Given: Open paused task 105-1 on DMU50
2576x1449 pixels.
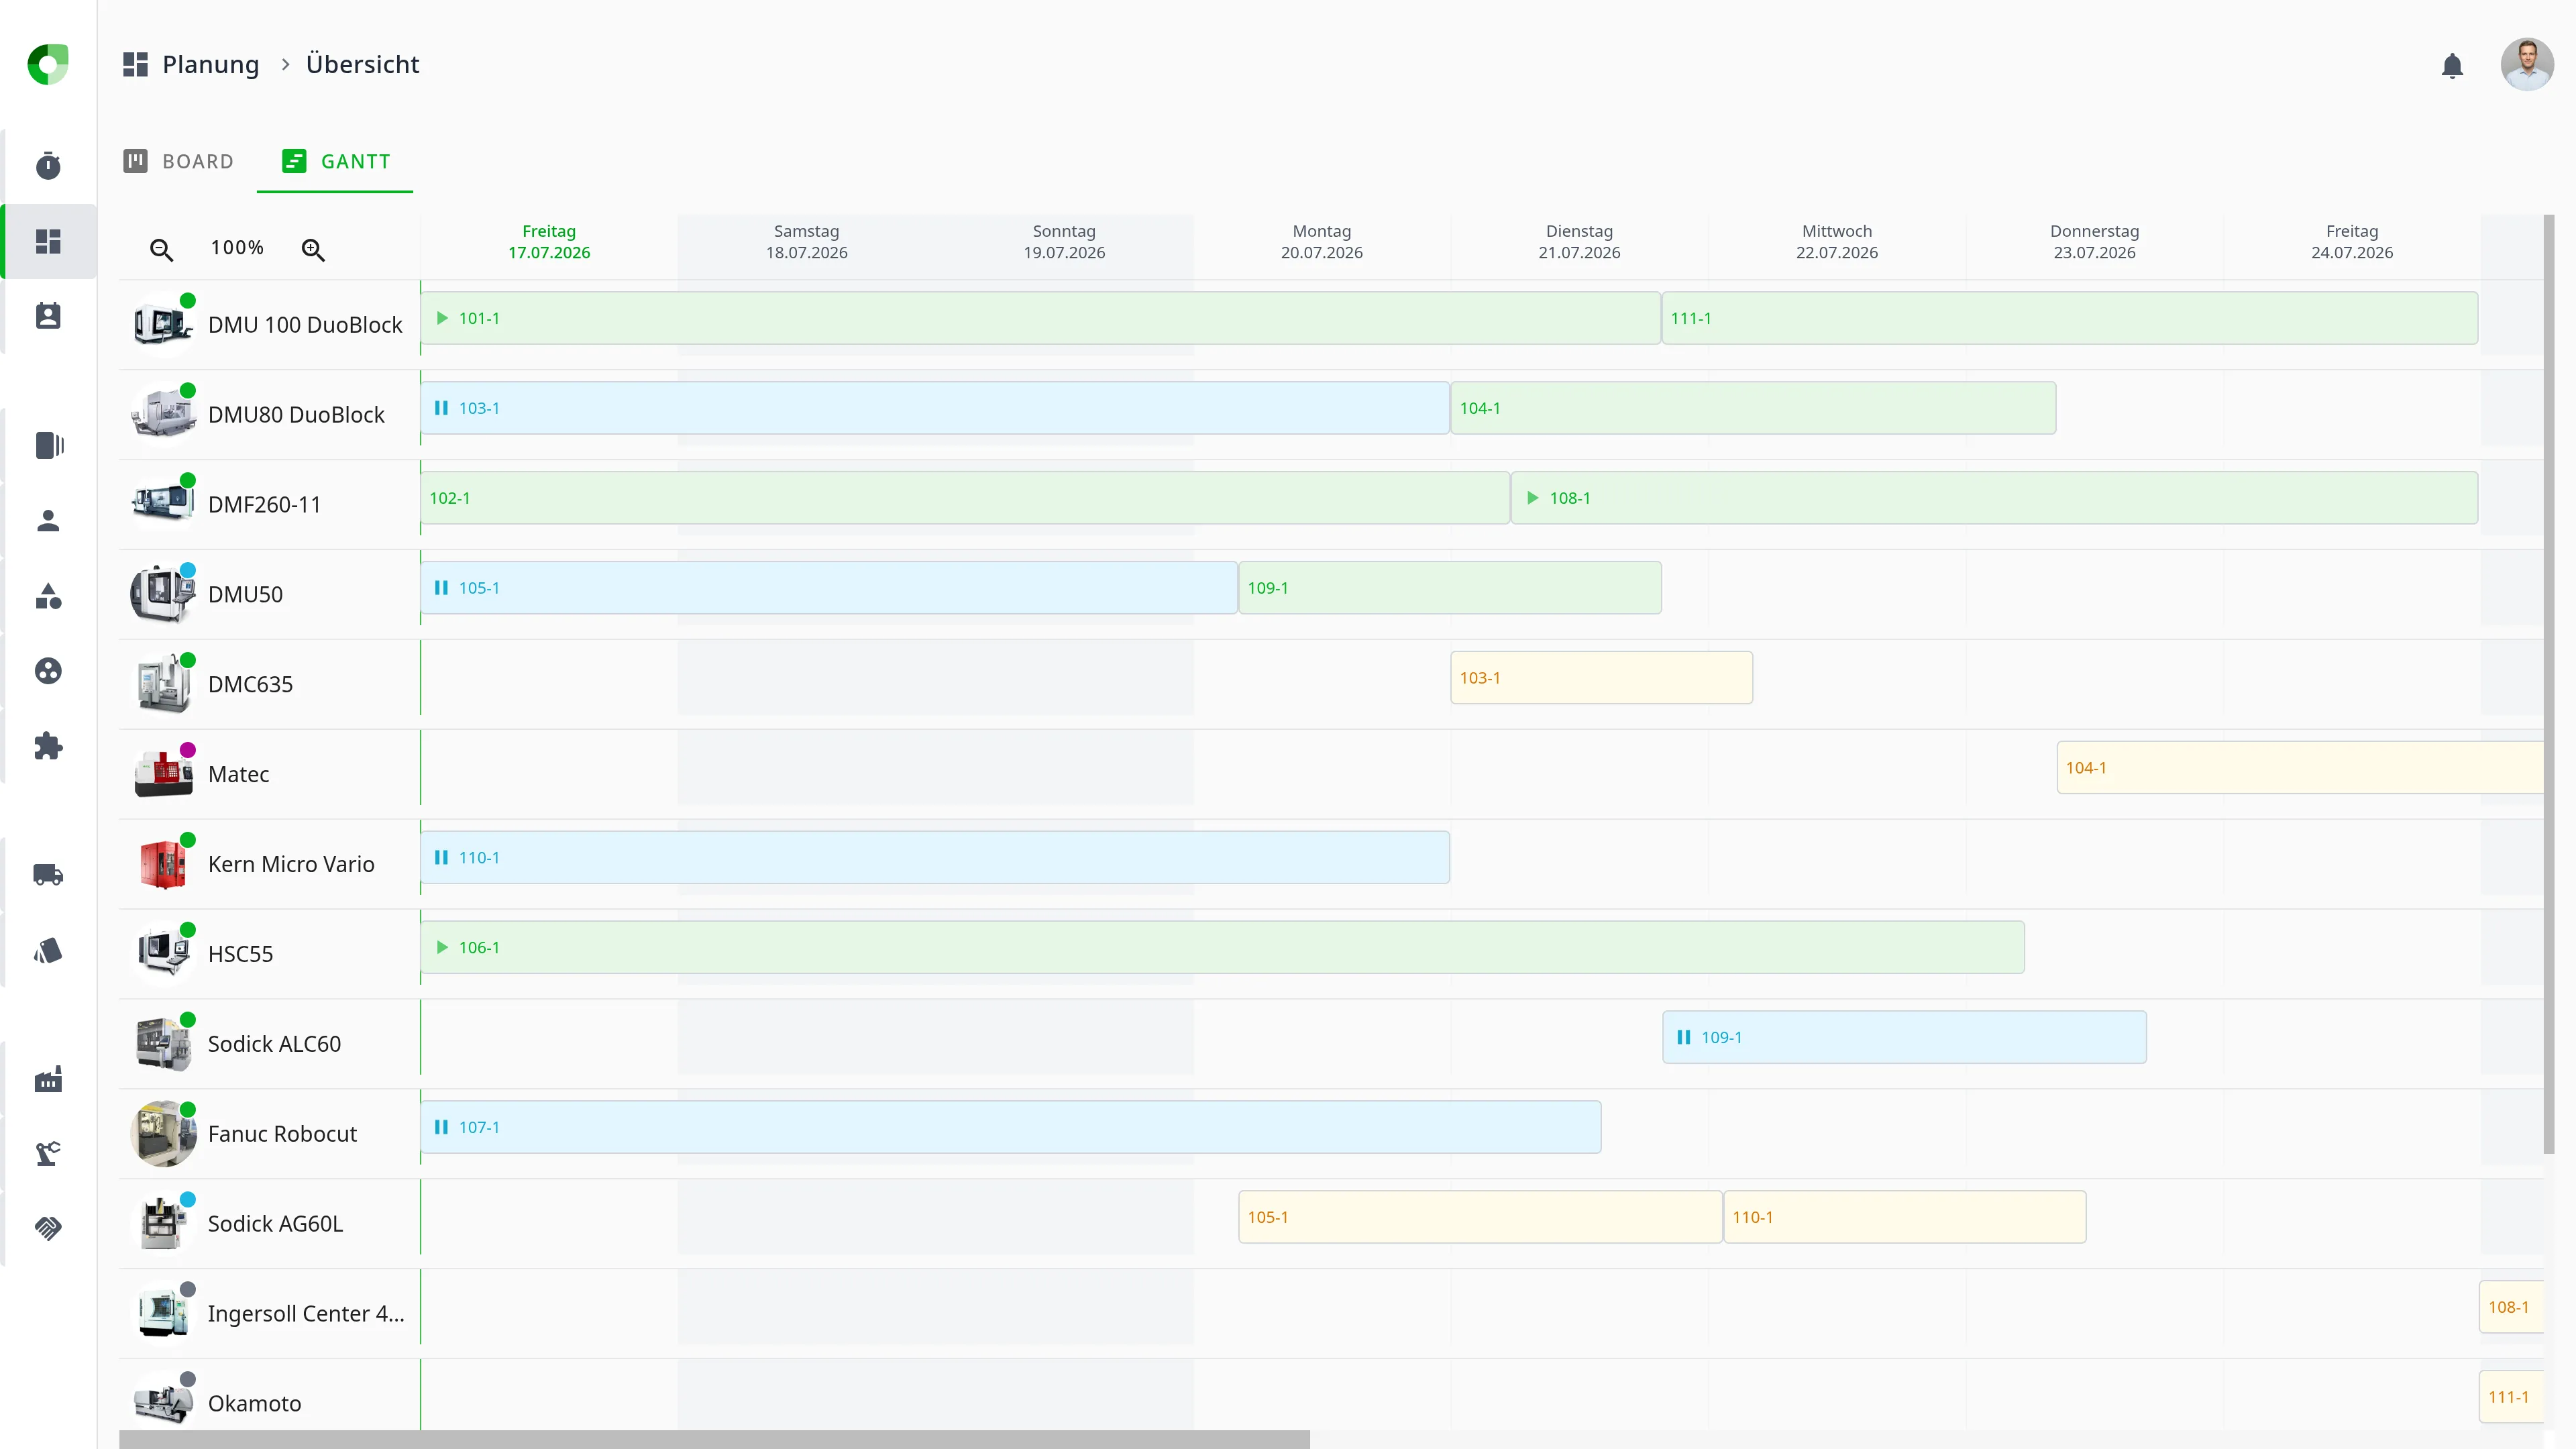Looking at the screenshot, I should click(x=829, y=588).
